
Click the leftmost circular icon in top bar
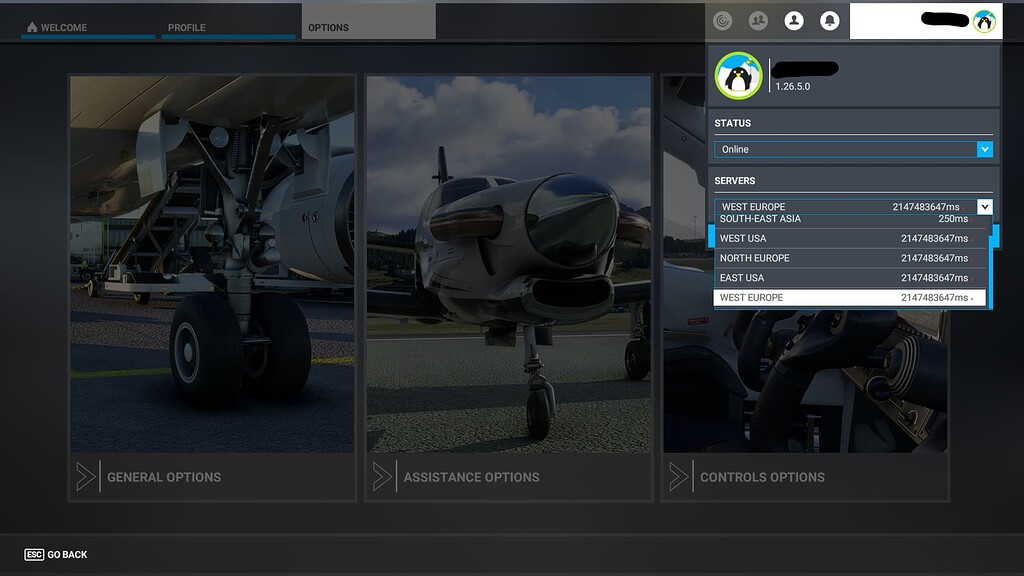pyautogui.click(x=722, y=20)
